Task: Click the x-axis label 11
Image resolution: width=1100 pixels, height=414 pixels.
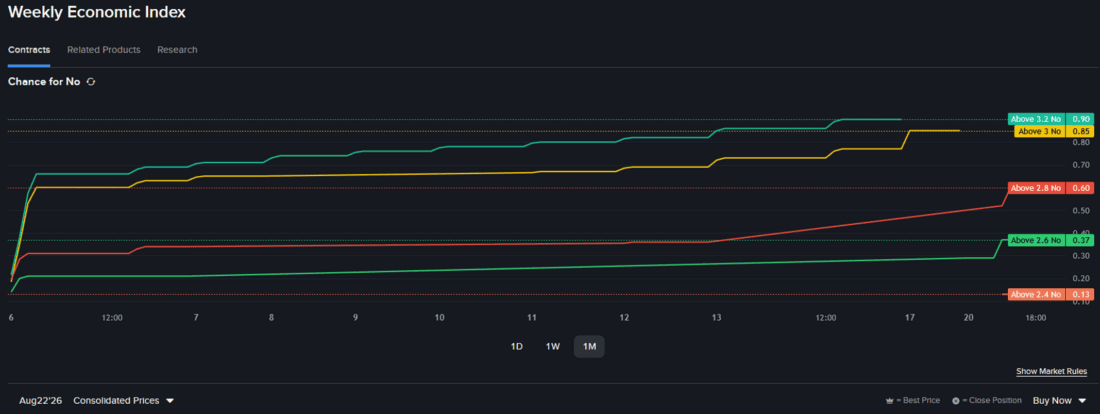Action: [x=532, y=318]
